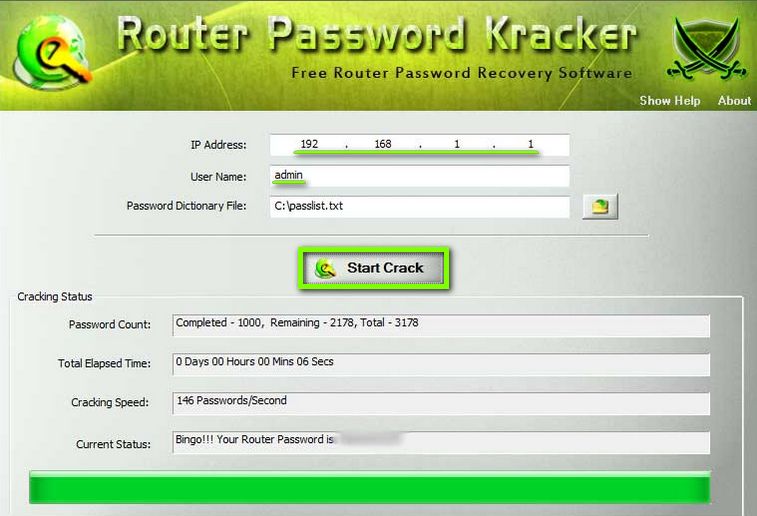Click the crossed swords shield emblem
This screenshot has height=516, width=757.
click(x=707, y=48)
